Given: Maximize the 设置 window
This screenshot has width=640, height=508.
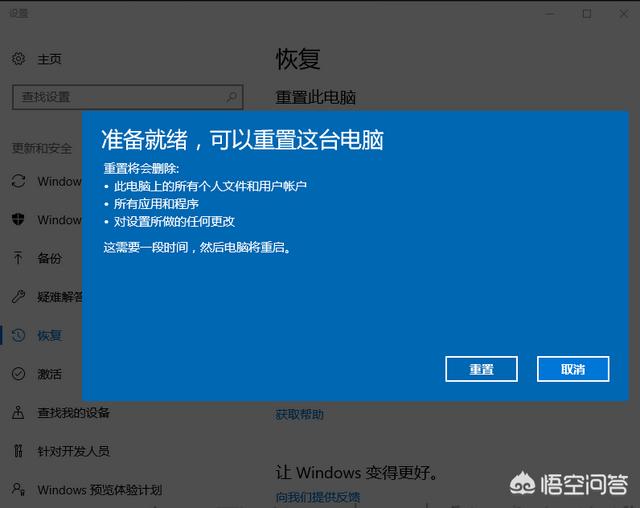Looking at the screenshot, I should 587,14.
